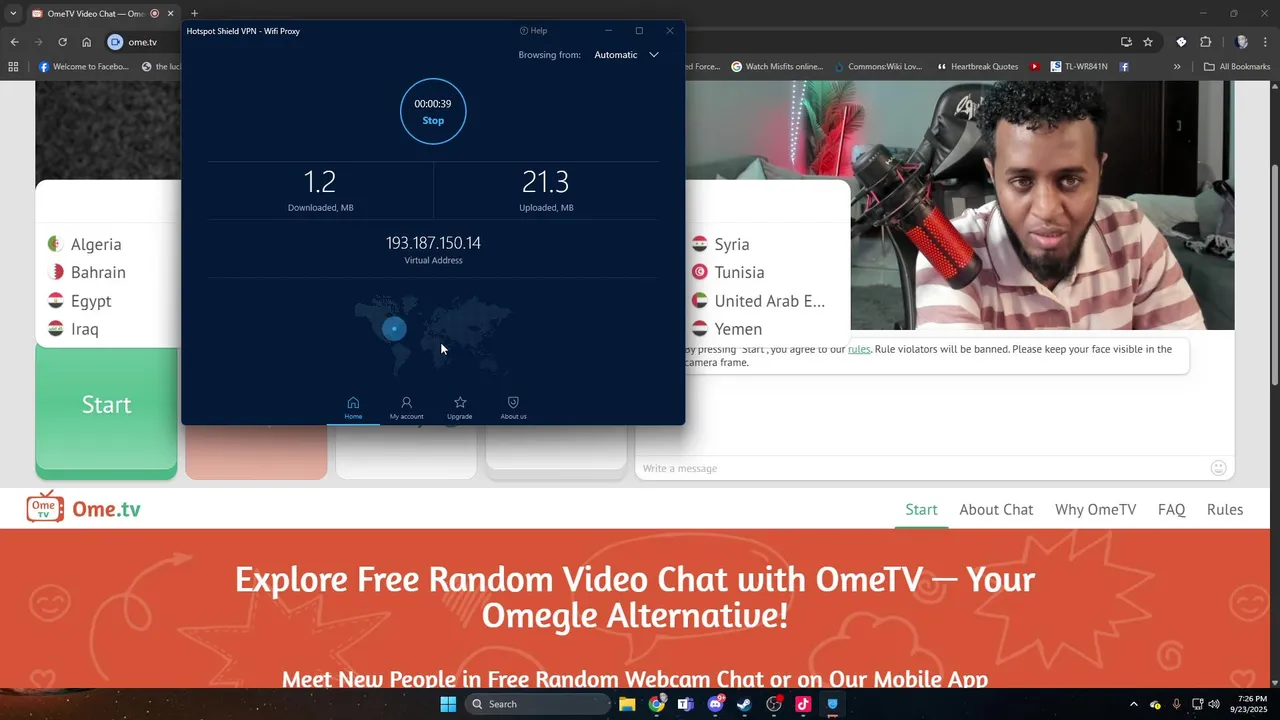Open File Explorer from taskbar
Viewport: 1280px width, 720px height.
point(627,704)
